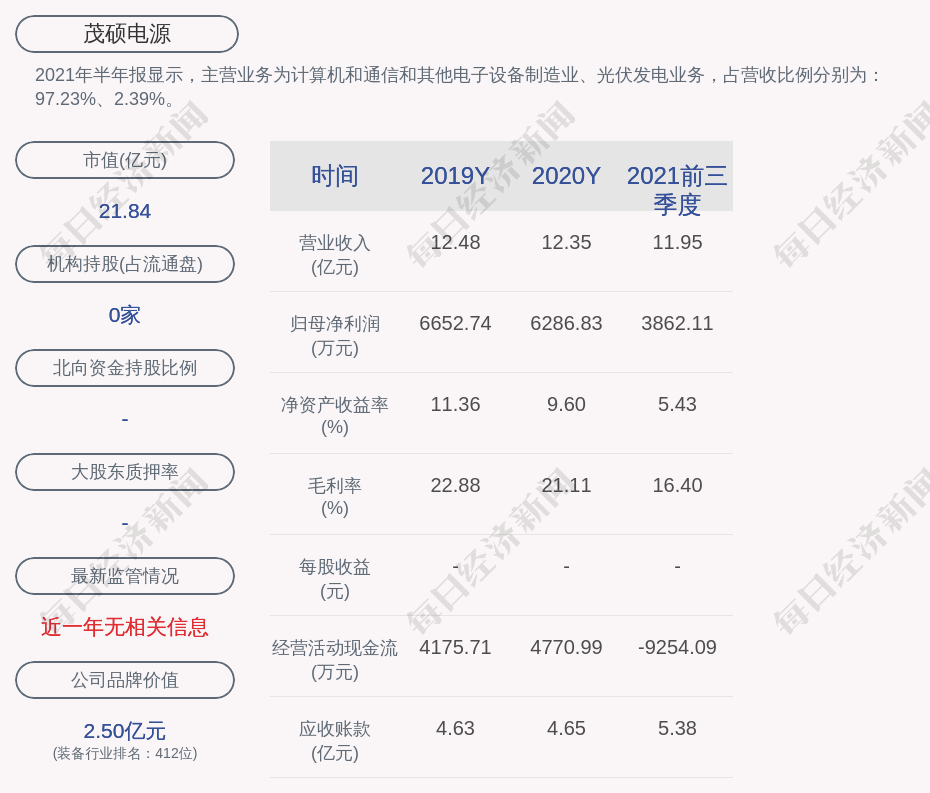
Task: Click the 归母净利润(万元) row label
Action: [335, 336]
